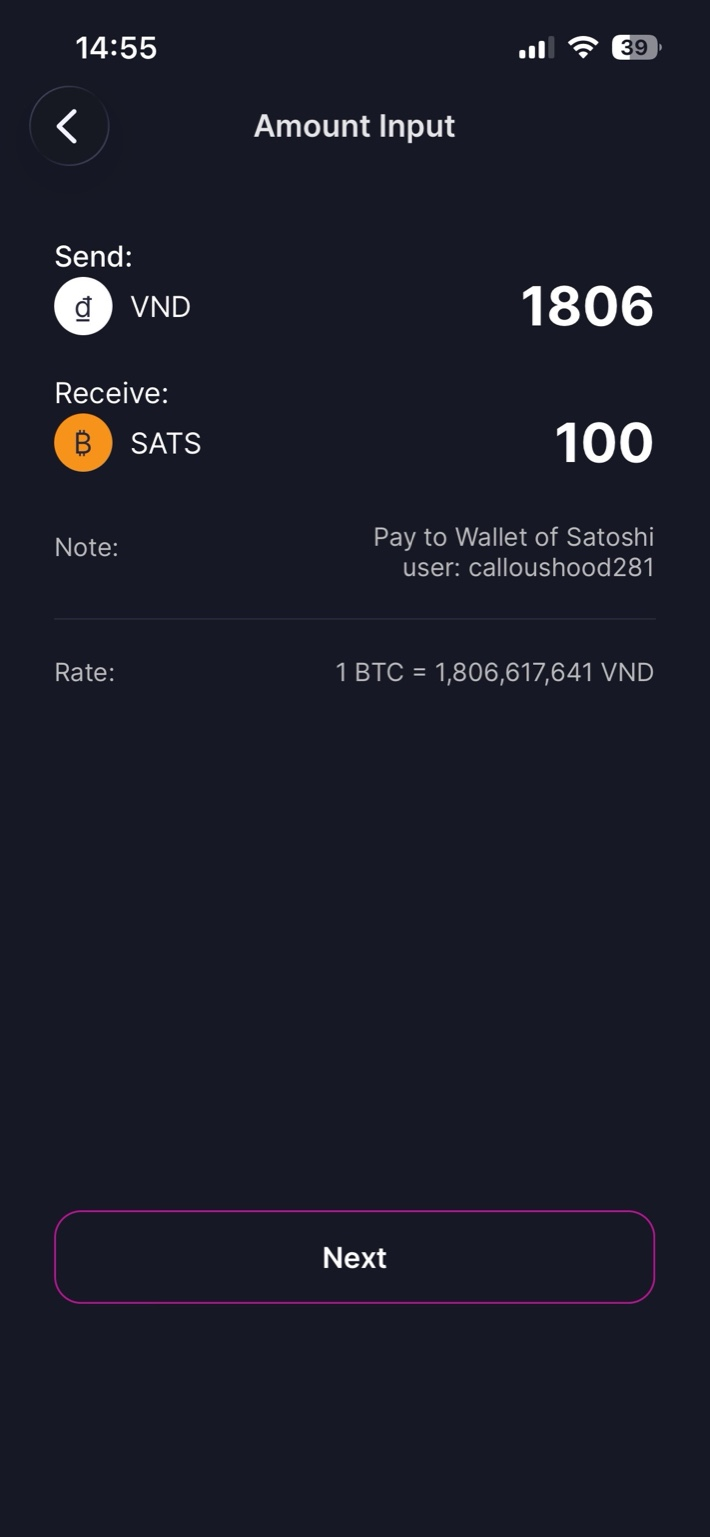710x1537 pixels.
Task: Edit the 1806 send amount
Action: tap(587, 306)
